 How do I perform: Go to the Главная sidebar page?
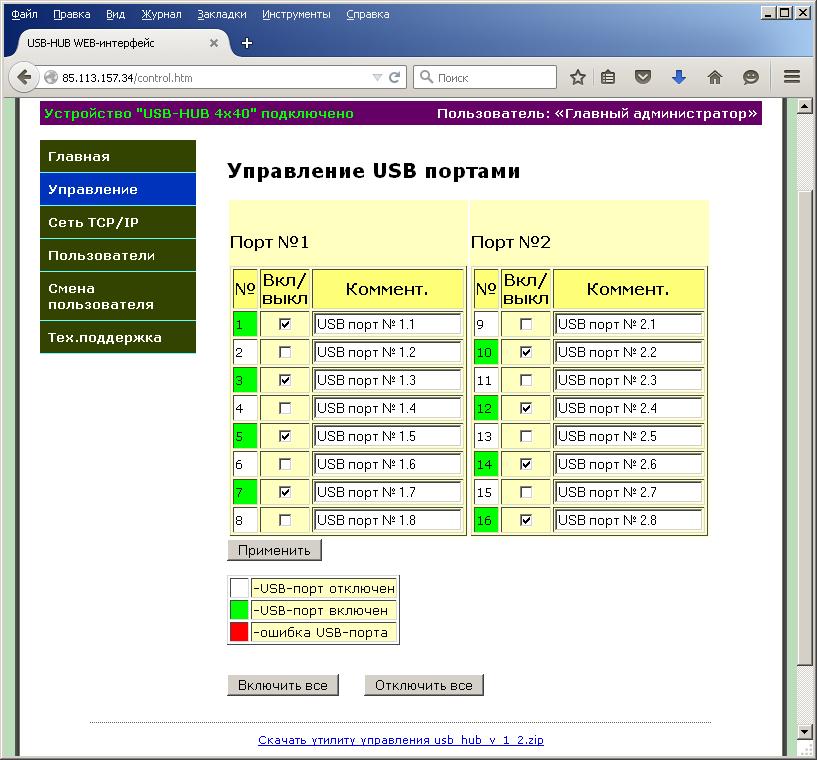click(118, 156)
